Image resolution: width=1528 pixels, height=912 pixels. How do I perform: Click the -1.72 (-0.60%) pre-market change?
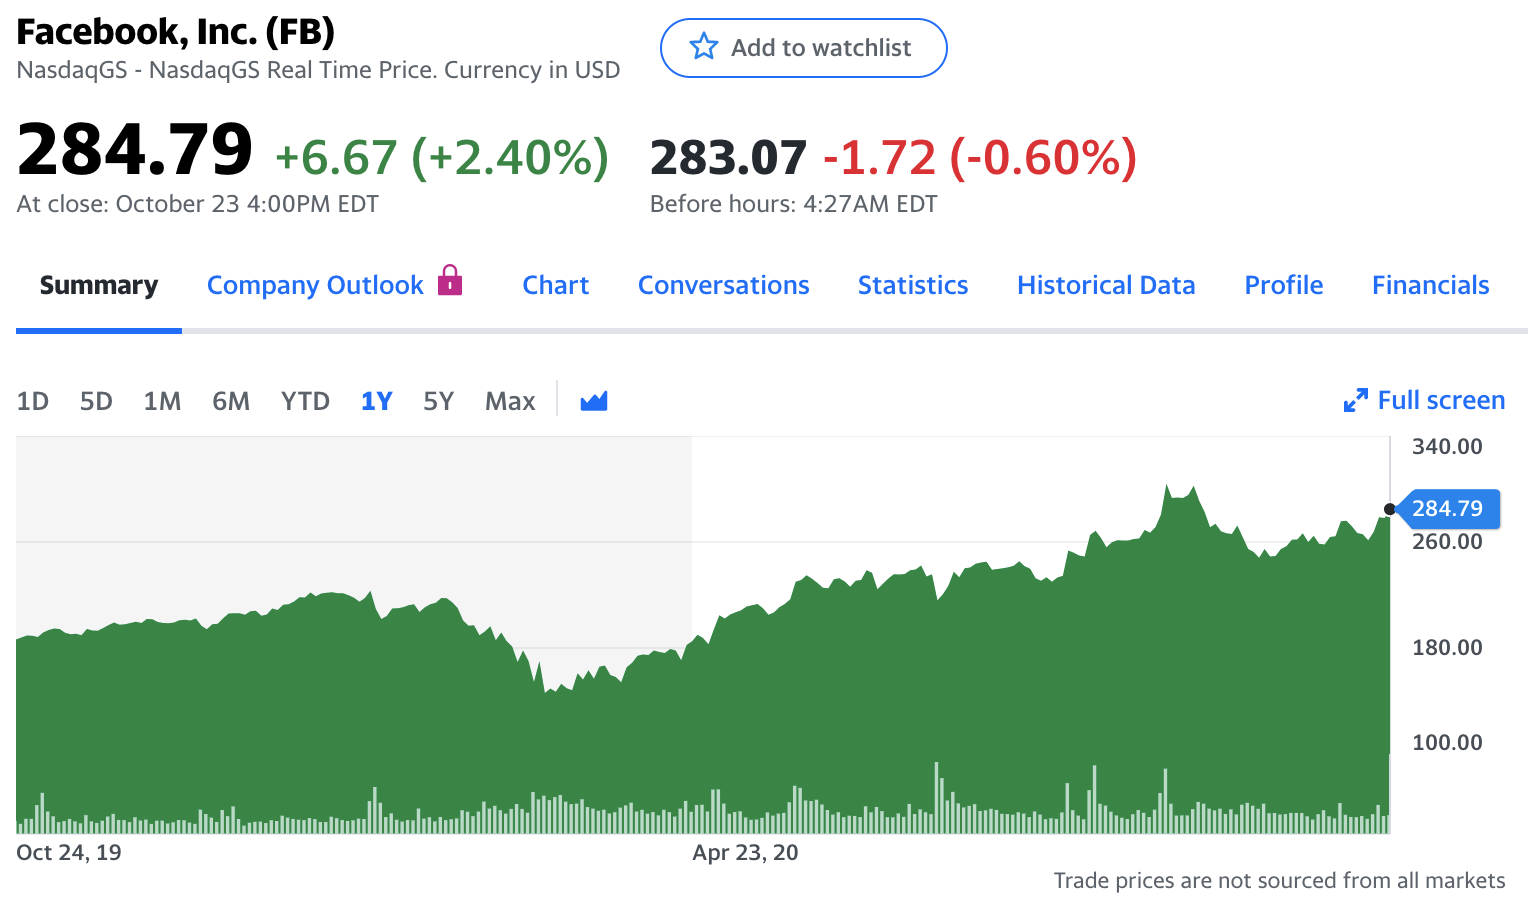coord(980,158)
